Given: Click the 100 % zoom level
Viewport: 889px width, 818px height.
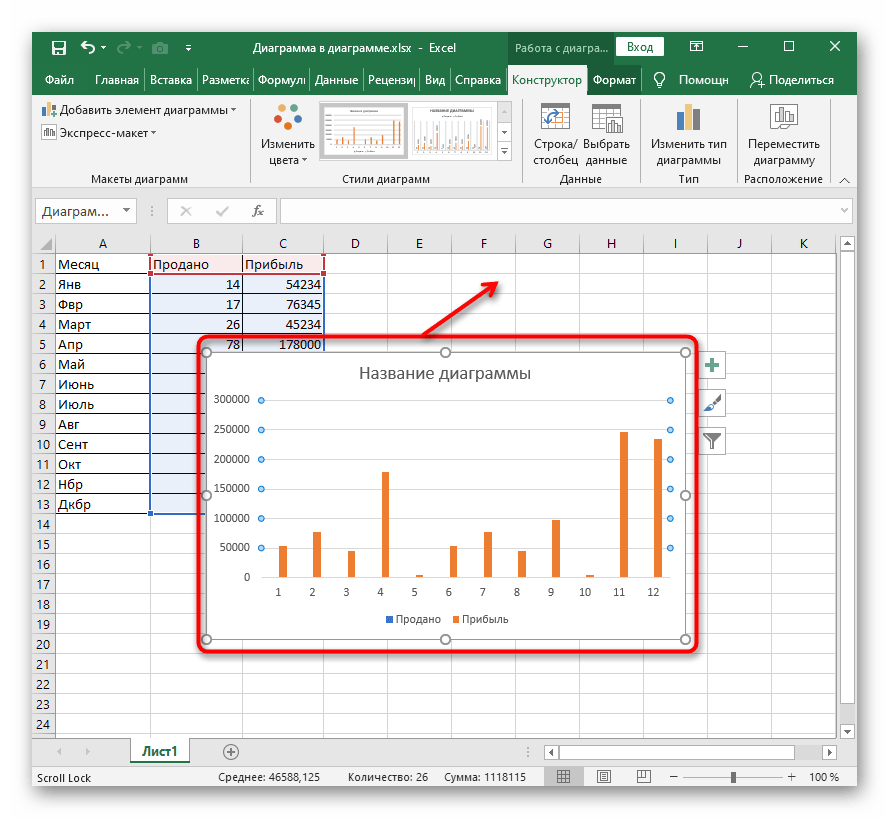Looking at the screenshot, I should click(824, 777).
